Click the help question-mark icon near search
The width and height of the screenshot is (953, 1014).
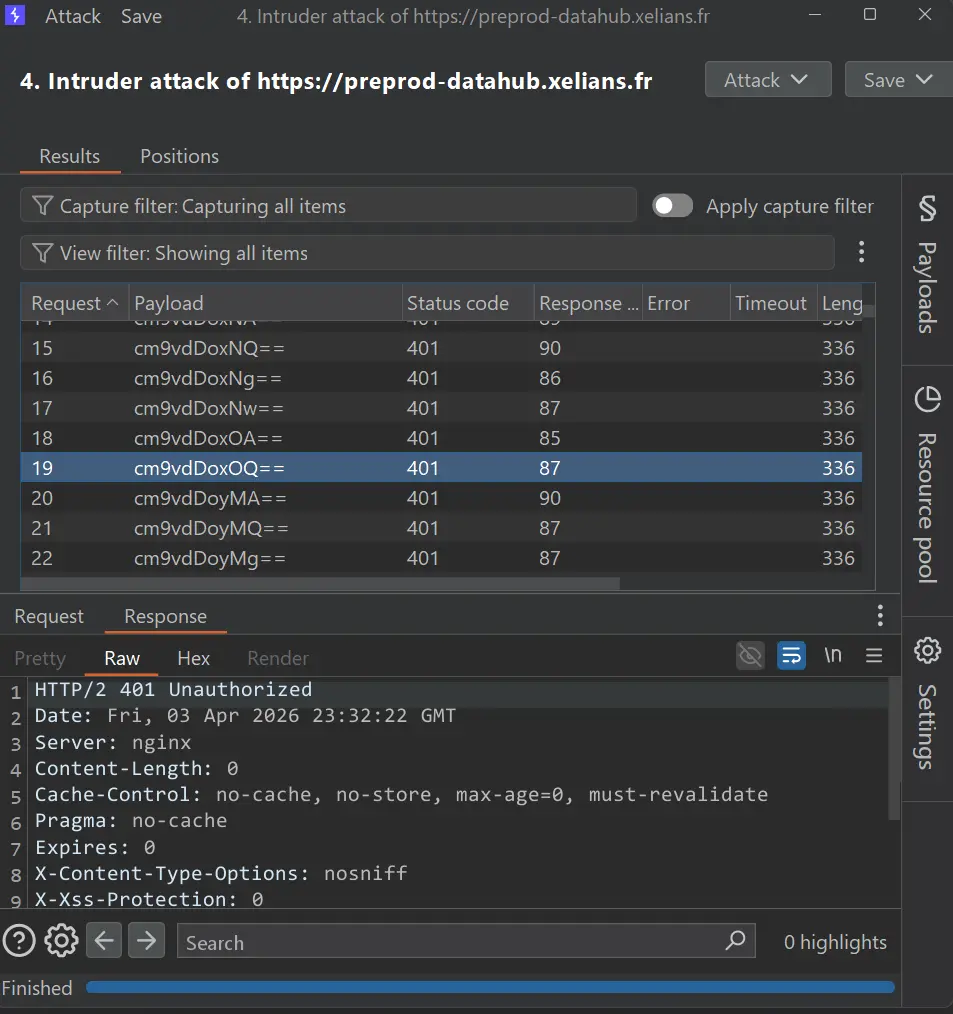tap(18, 940)
